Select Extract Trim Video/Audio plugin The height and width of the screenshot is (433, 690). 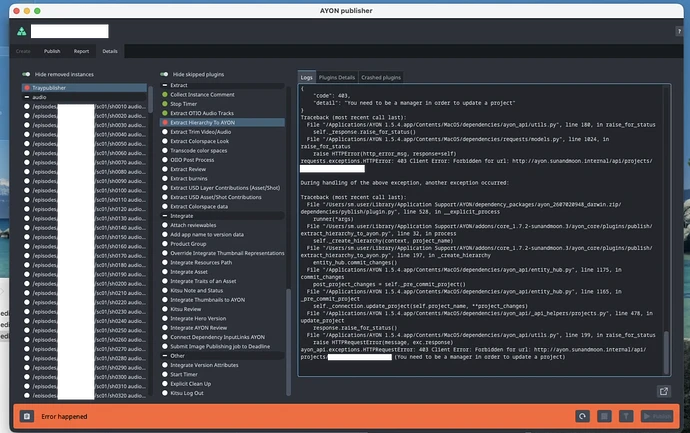coord(222,132)
